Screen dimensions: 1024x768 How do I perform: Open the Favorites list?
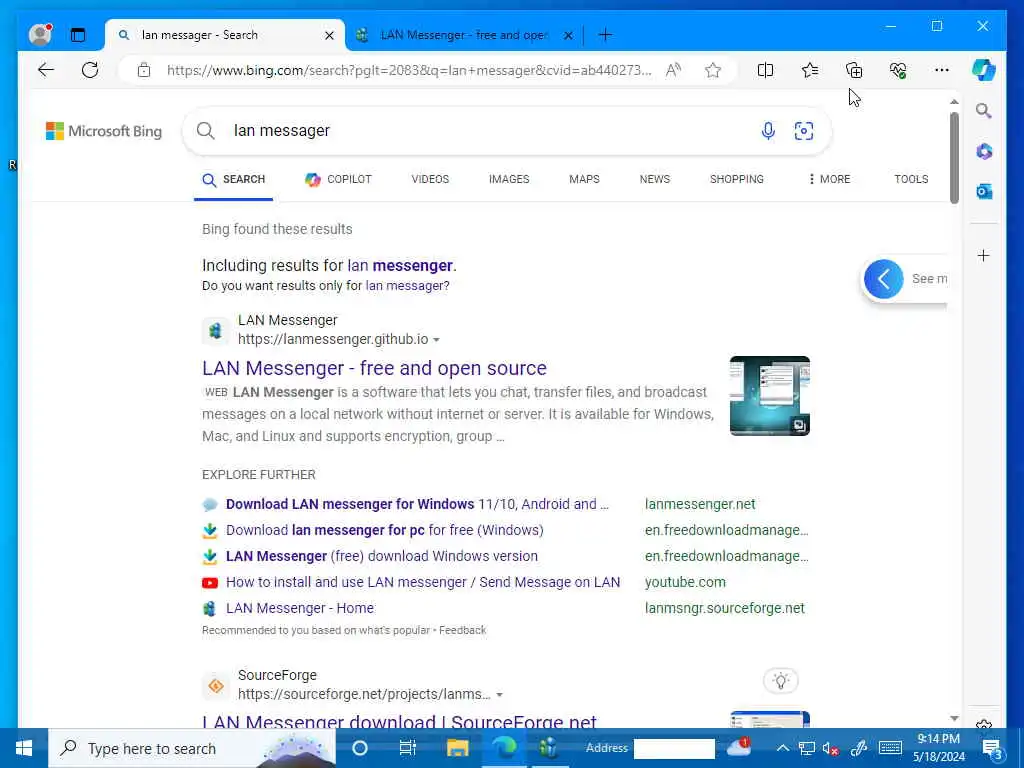[810, 70]
